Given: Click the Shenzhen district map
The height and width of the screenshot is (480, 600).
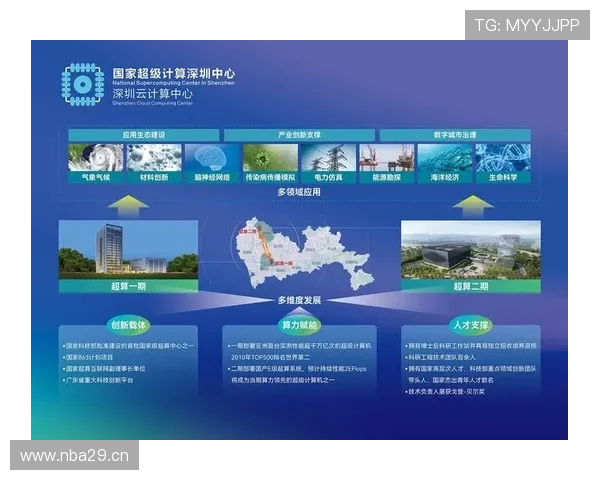Looking at the screenshot, I should [x=304, y=253].
